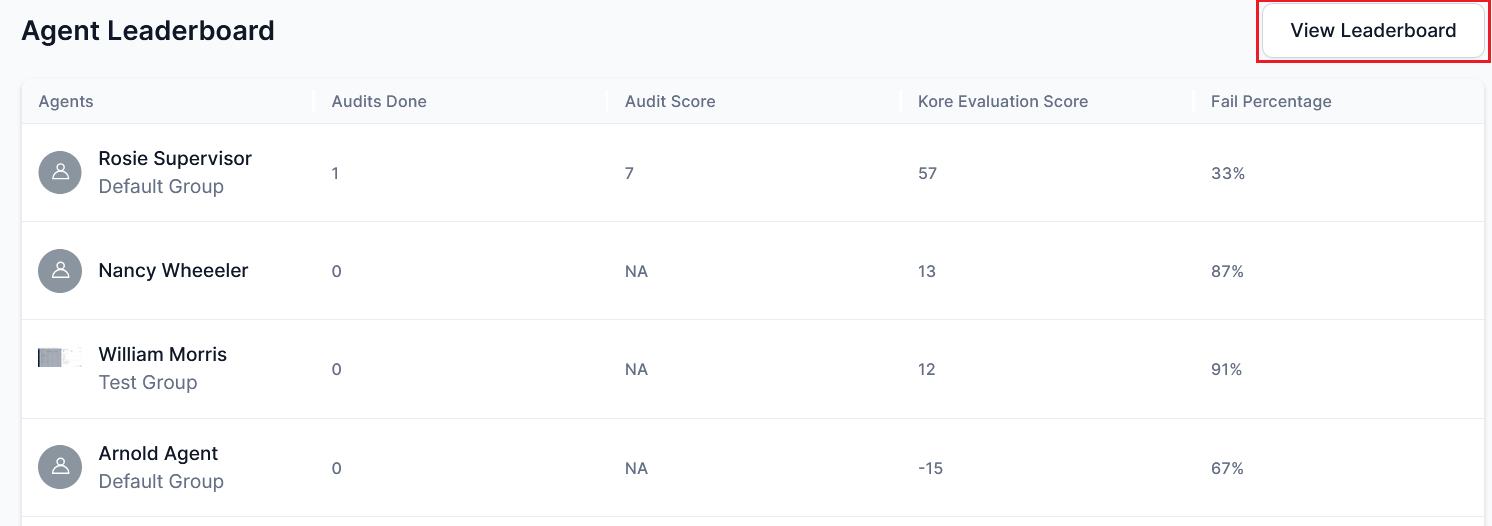The width and height of the screenshot is (1492, 526).
Task: Open the Rosie Supervisor agent name
Action: tap(175, 158)
